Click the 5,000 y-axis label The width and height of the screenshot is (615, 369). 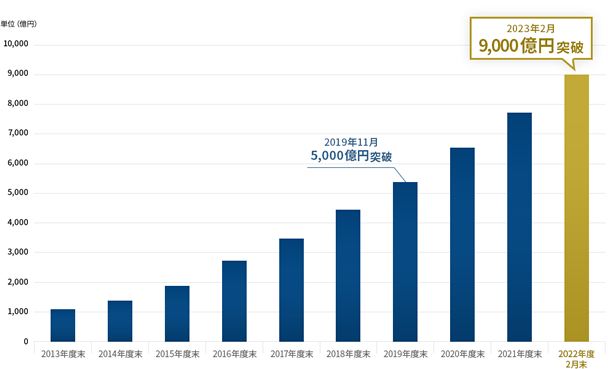tap(18, 192)
